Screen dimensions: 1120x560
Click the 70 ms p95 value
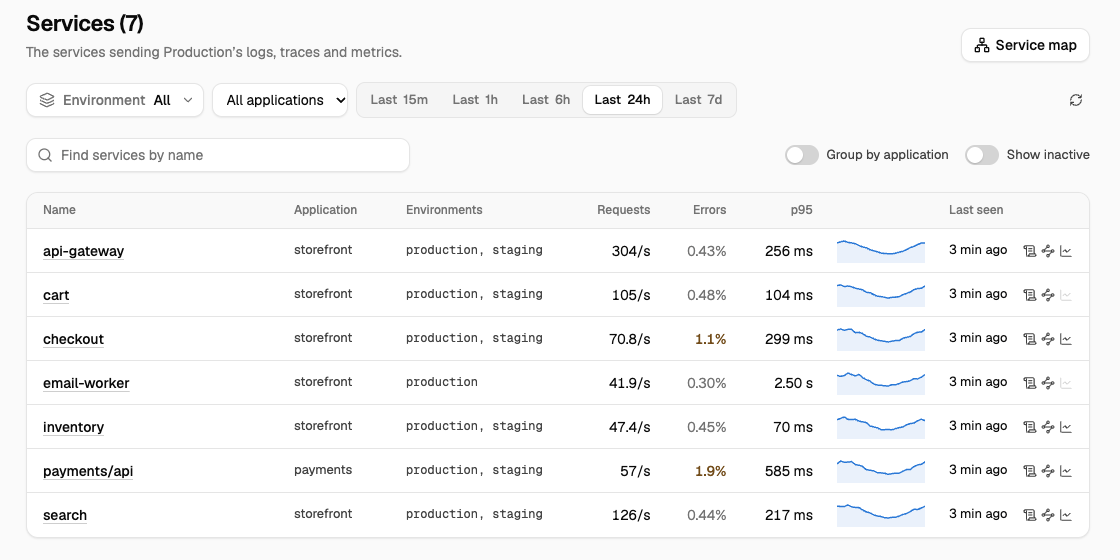(x=793, y=427)
